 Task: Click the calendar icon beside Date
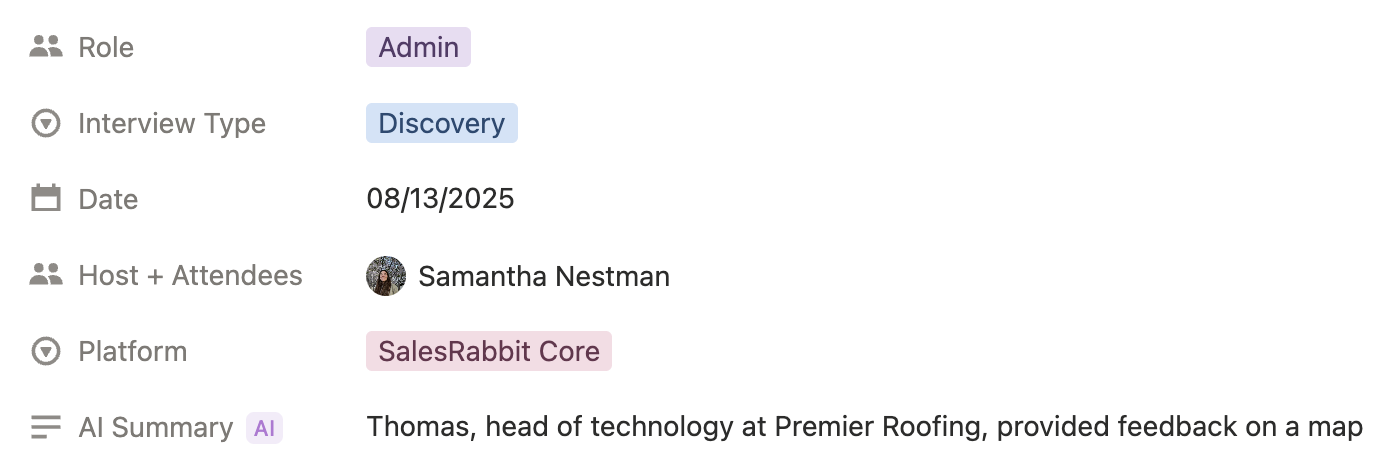point(46,199)
